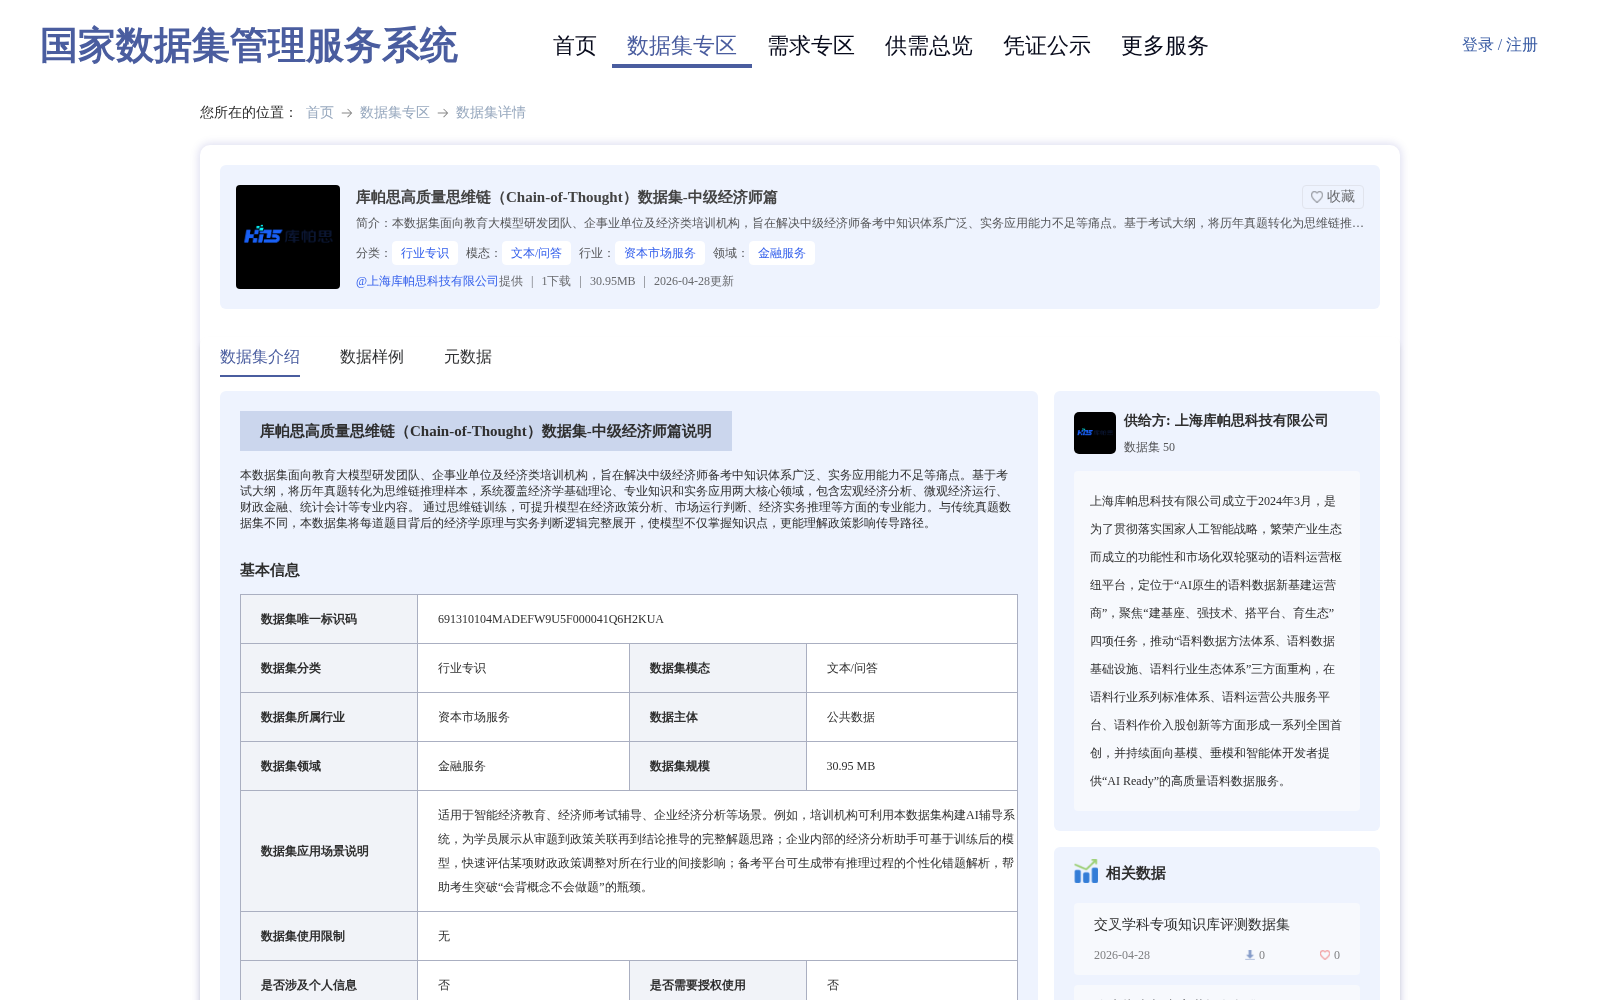Viewport: 1600px width, 1000px height.
Task: Select the 数据集介绍 tab
Action: pos(260,357)
